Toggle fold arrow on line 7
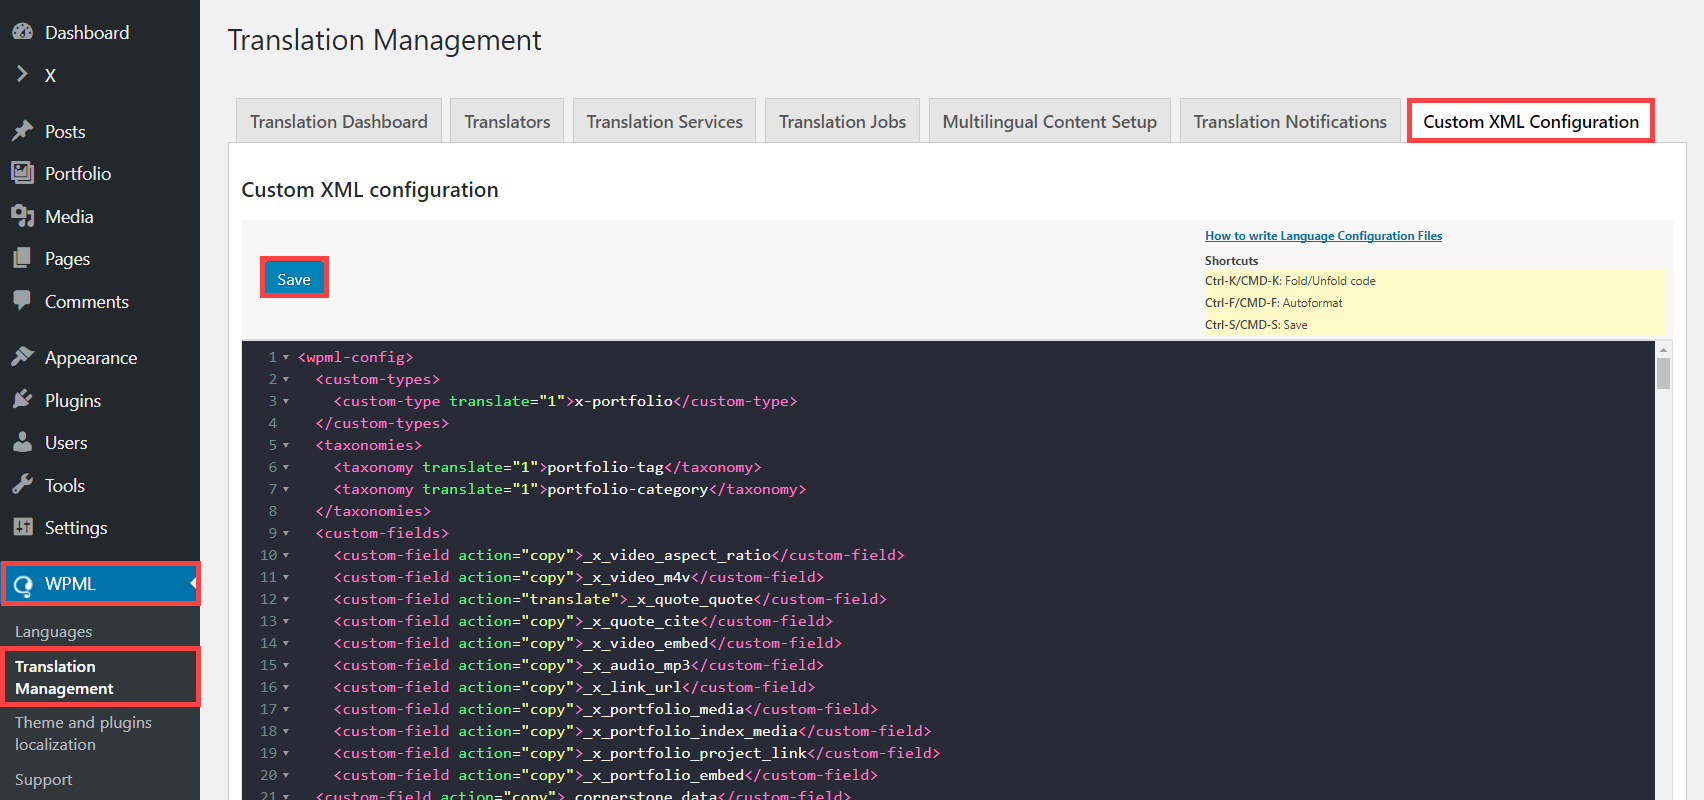Screen dimensions: 1704x800 point(286,489)
